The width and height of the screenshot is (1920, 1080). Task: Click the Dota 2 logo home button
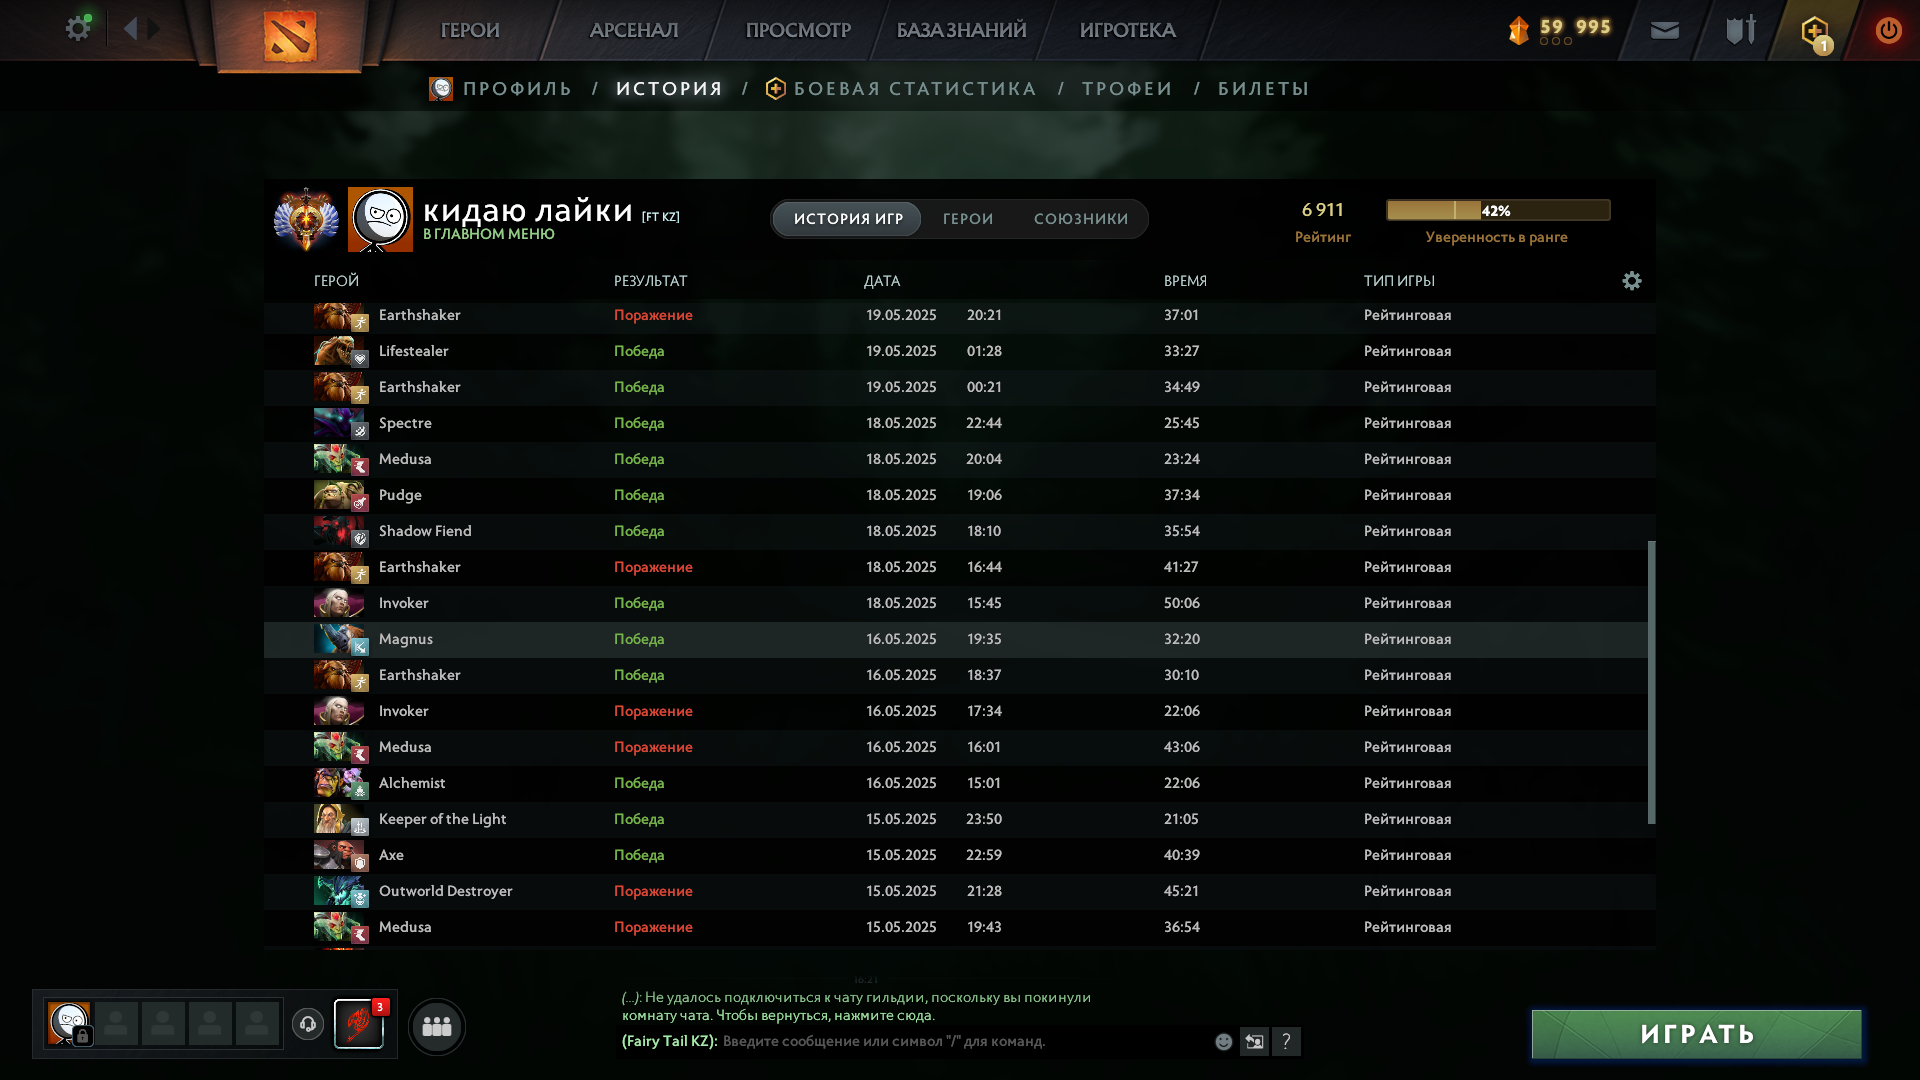(290, 36)
